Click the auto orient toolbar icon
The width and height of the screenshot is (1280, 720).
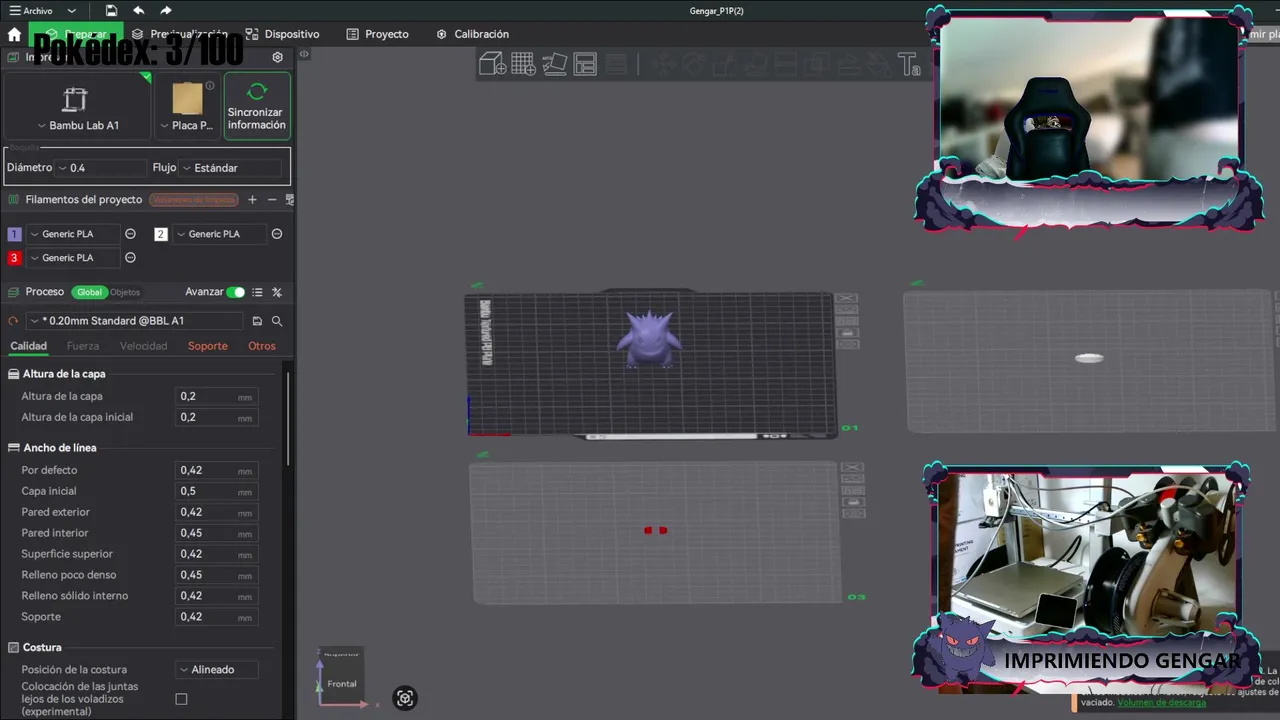[x=554, y=65]
